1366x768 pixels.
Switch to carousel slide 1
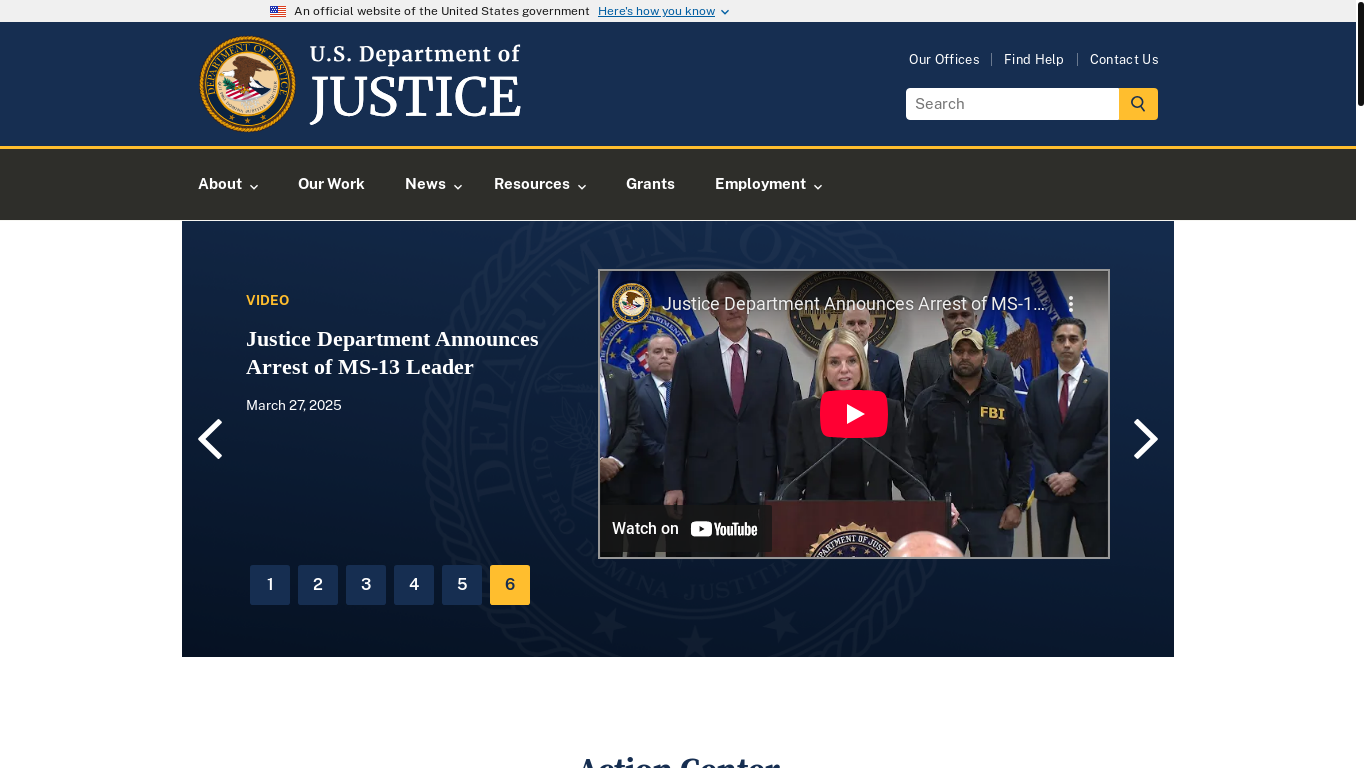pyautogui.click(x=270, y=585)
